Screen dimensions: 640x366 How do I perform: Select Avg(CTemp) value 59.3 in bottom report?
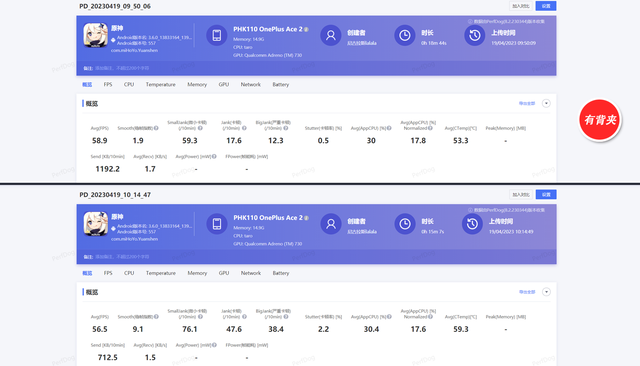461,329
